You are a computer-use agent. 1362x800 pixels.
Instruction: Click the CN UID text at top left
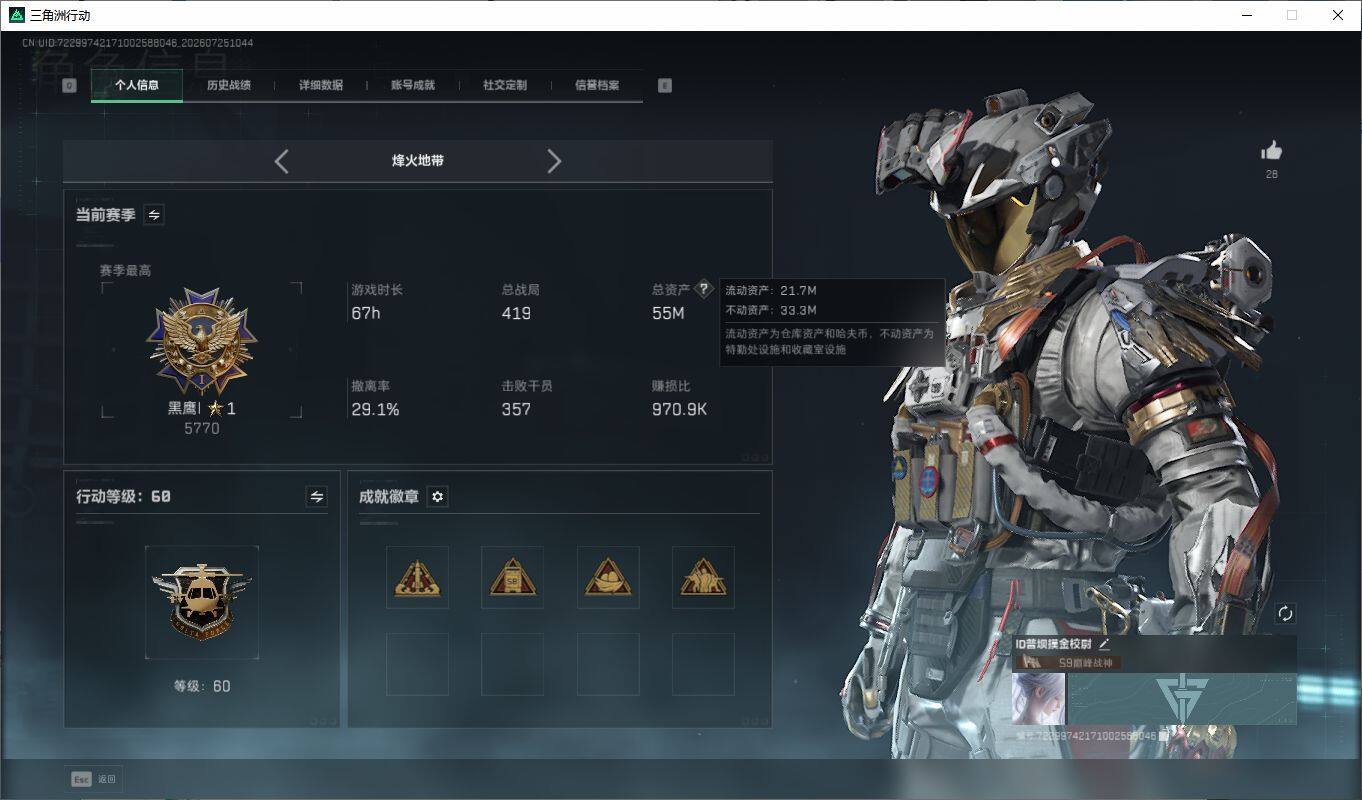pos(138,43)
